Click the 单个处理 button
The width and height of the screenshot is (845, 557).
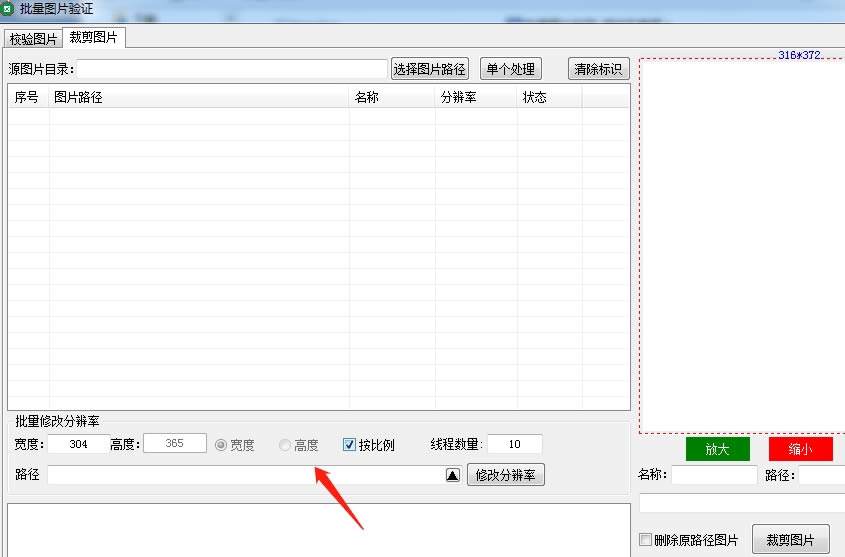510,69
